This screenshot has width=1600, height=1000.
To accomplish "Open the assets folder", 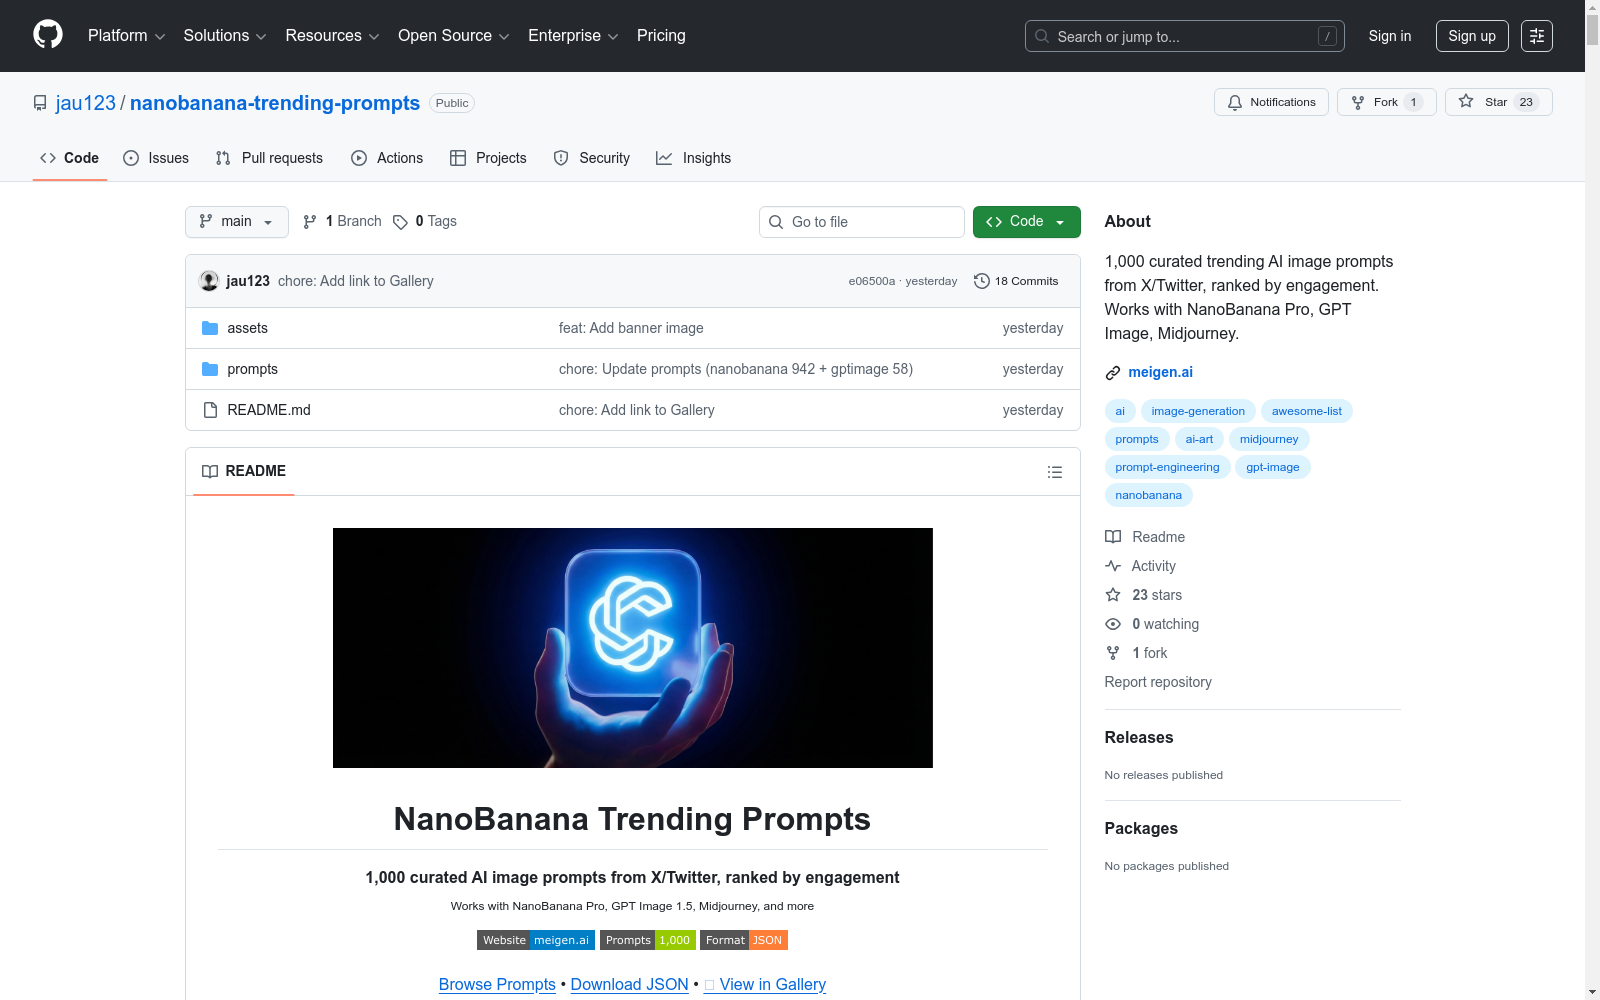I will [247, 328].
